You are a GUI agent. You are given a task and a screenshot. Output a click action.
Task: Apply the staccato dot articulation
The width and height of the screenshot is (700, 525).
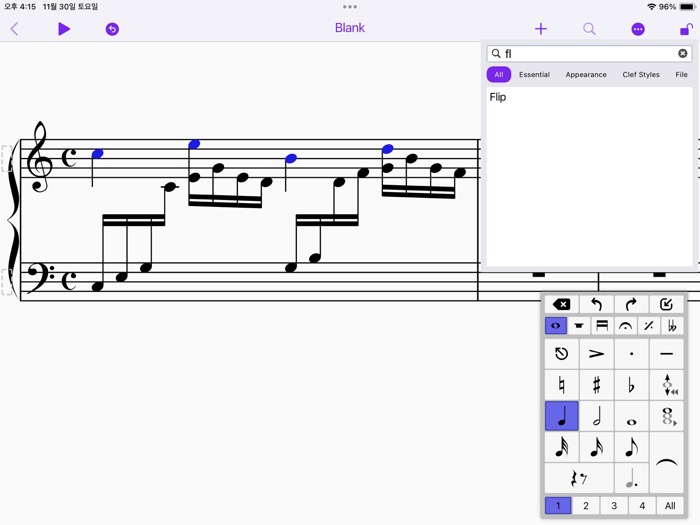pyautogui.click(x=631, y=354)
